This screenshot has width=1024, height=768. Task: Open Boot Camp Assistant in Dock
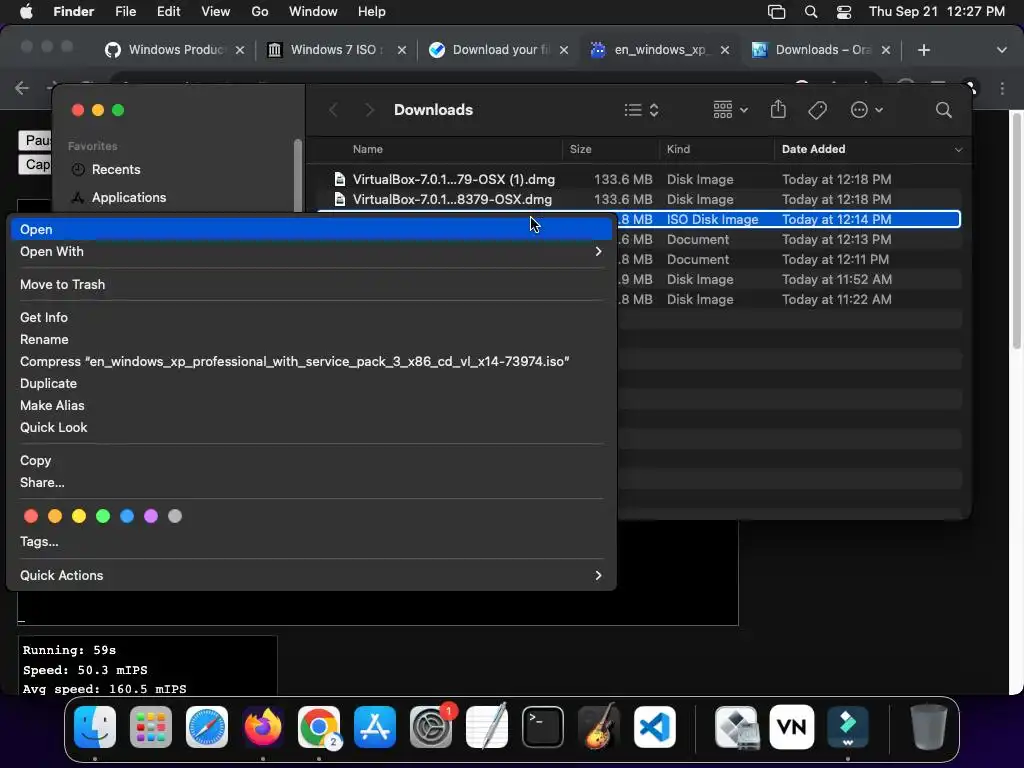click(737, 727)
